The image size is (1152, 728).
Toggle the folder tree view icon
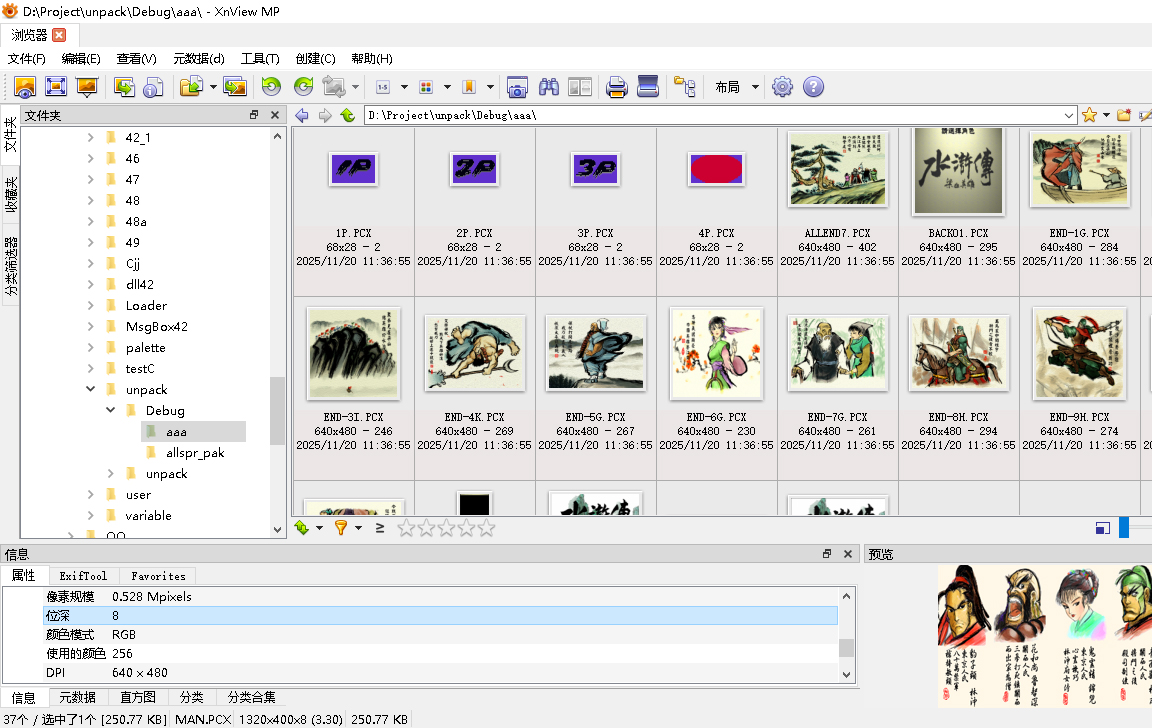click(685, 87)
